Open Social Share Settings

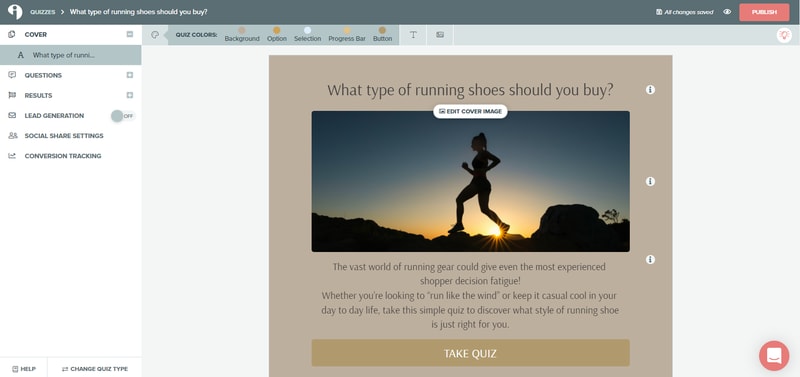[64, 136]
